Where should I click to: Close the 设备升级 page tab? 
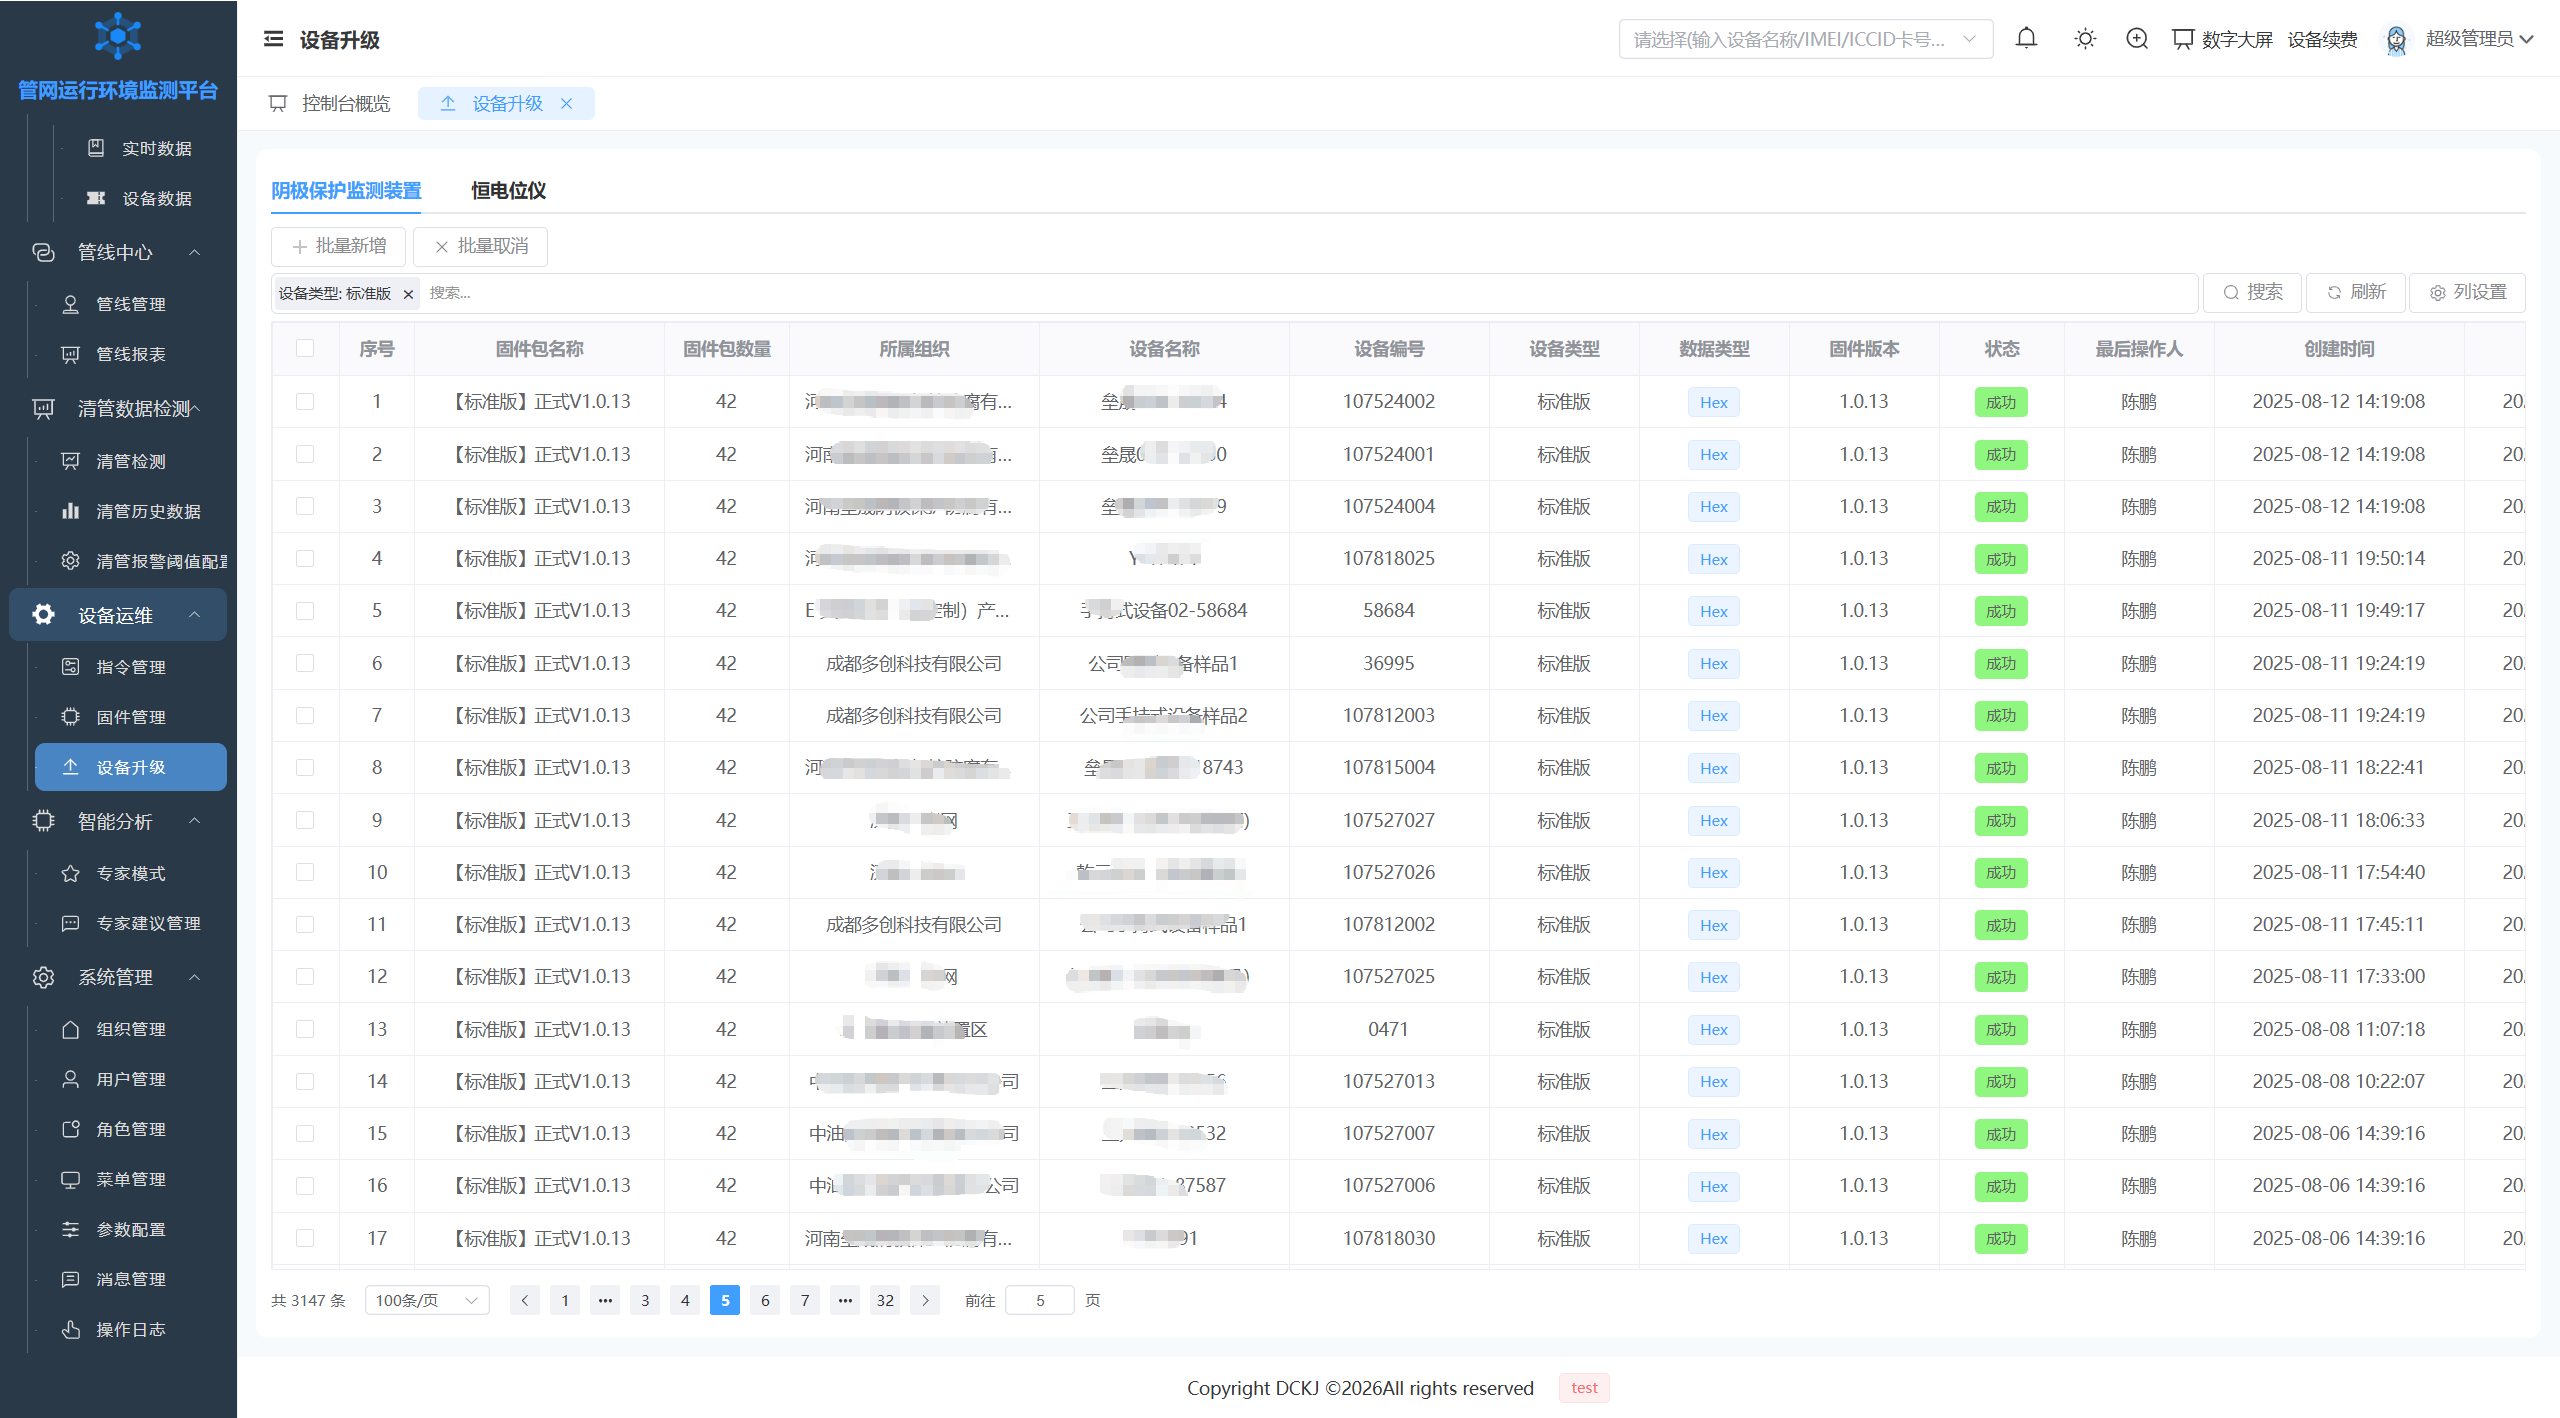pyautogui.click(x=567, y=103)
